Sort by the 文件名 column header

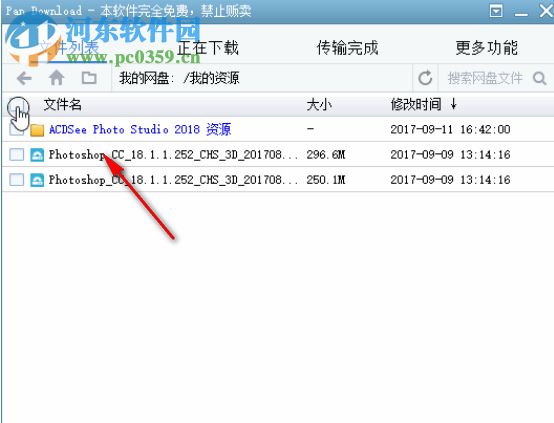coord(63,105)
